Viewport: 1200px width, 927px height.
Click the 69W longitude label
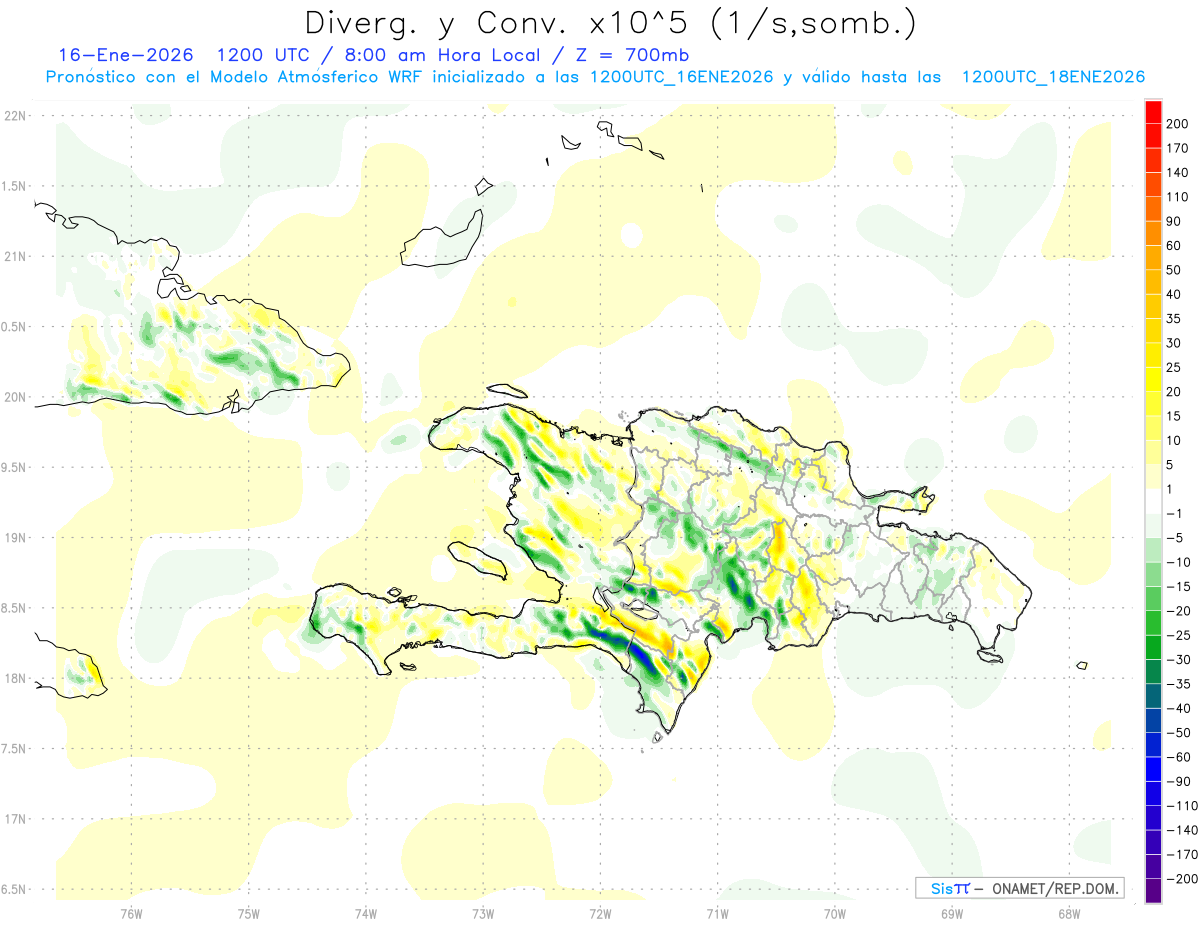point(952,913)
